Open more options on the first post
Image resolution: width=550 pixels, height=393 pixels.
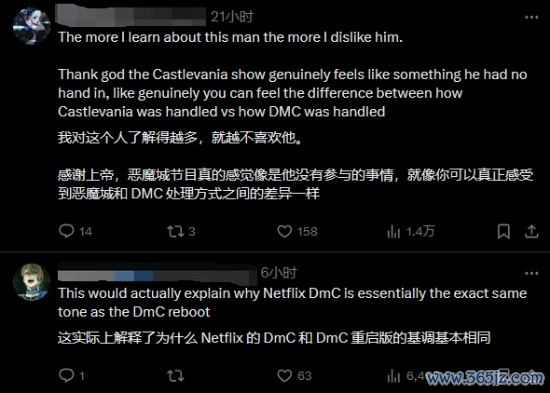pyautogui.click(x=531, y=17)
